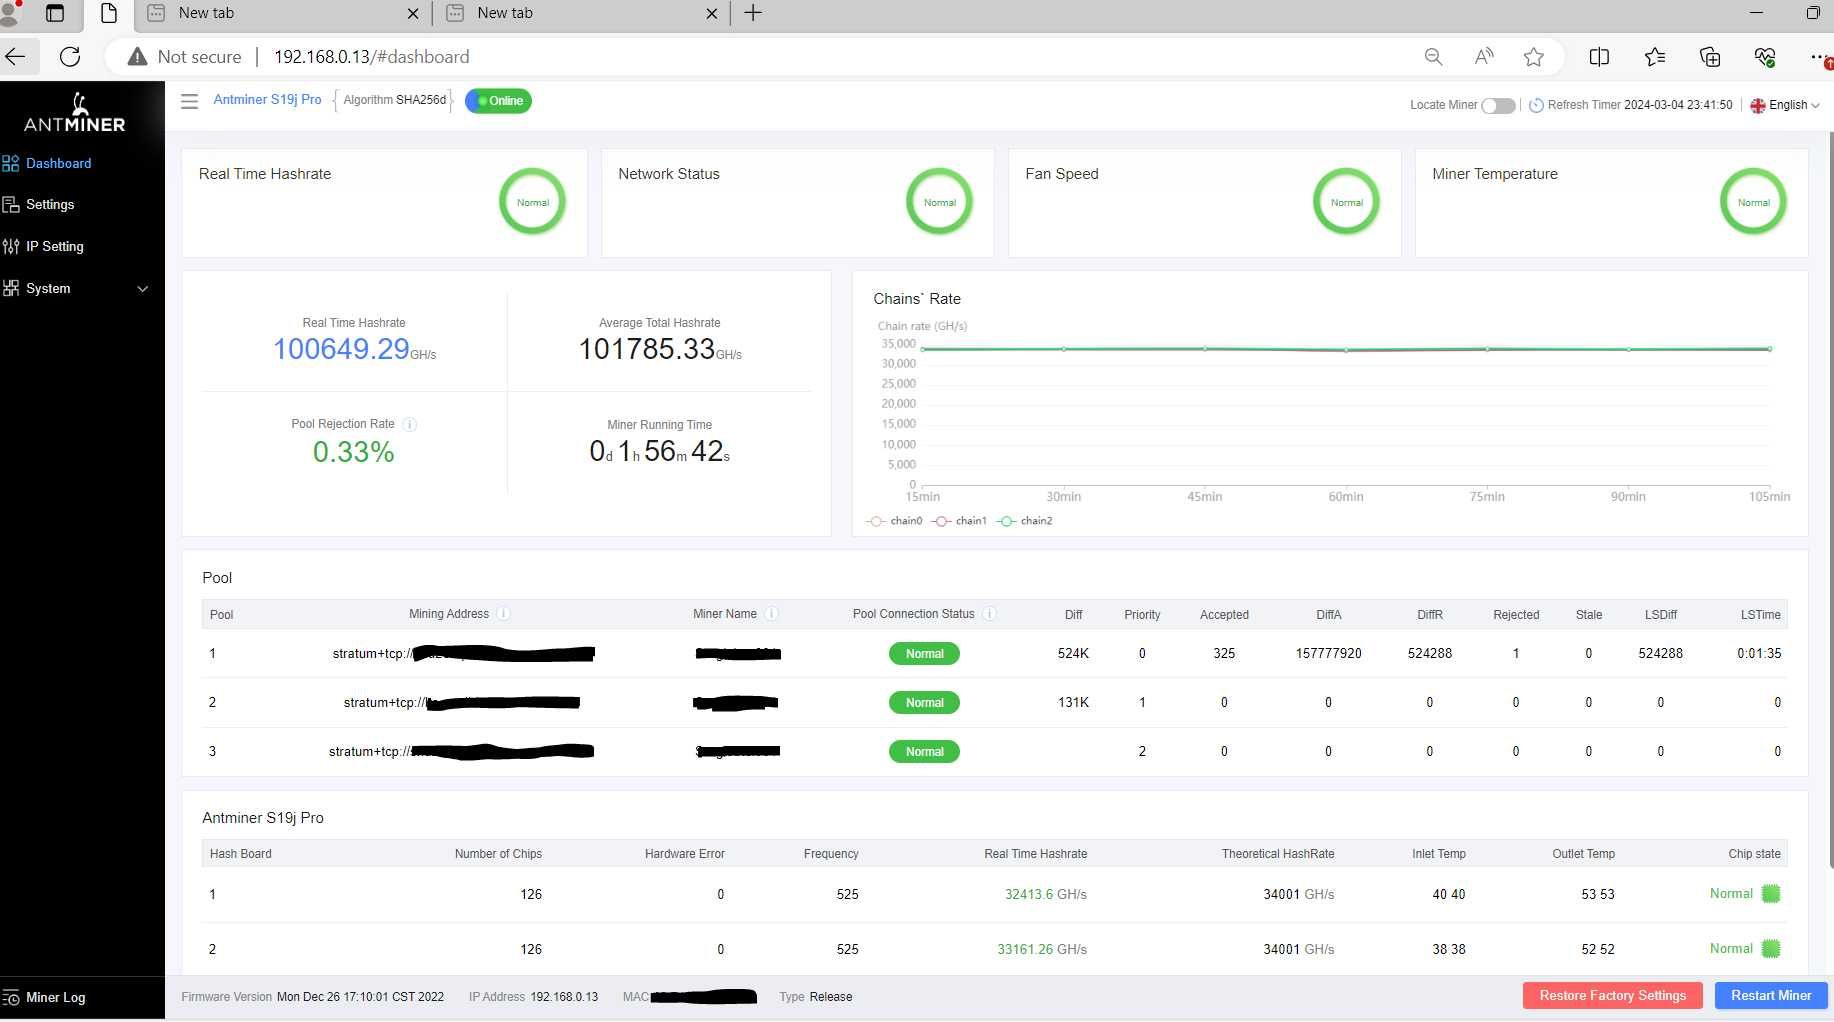Click the green Online status badge
The image size is (1834, 1022).
point(498,101)
